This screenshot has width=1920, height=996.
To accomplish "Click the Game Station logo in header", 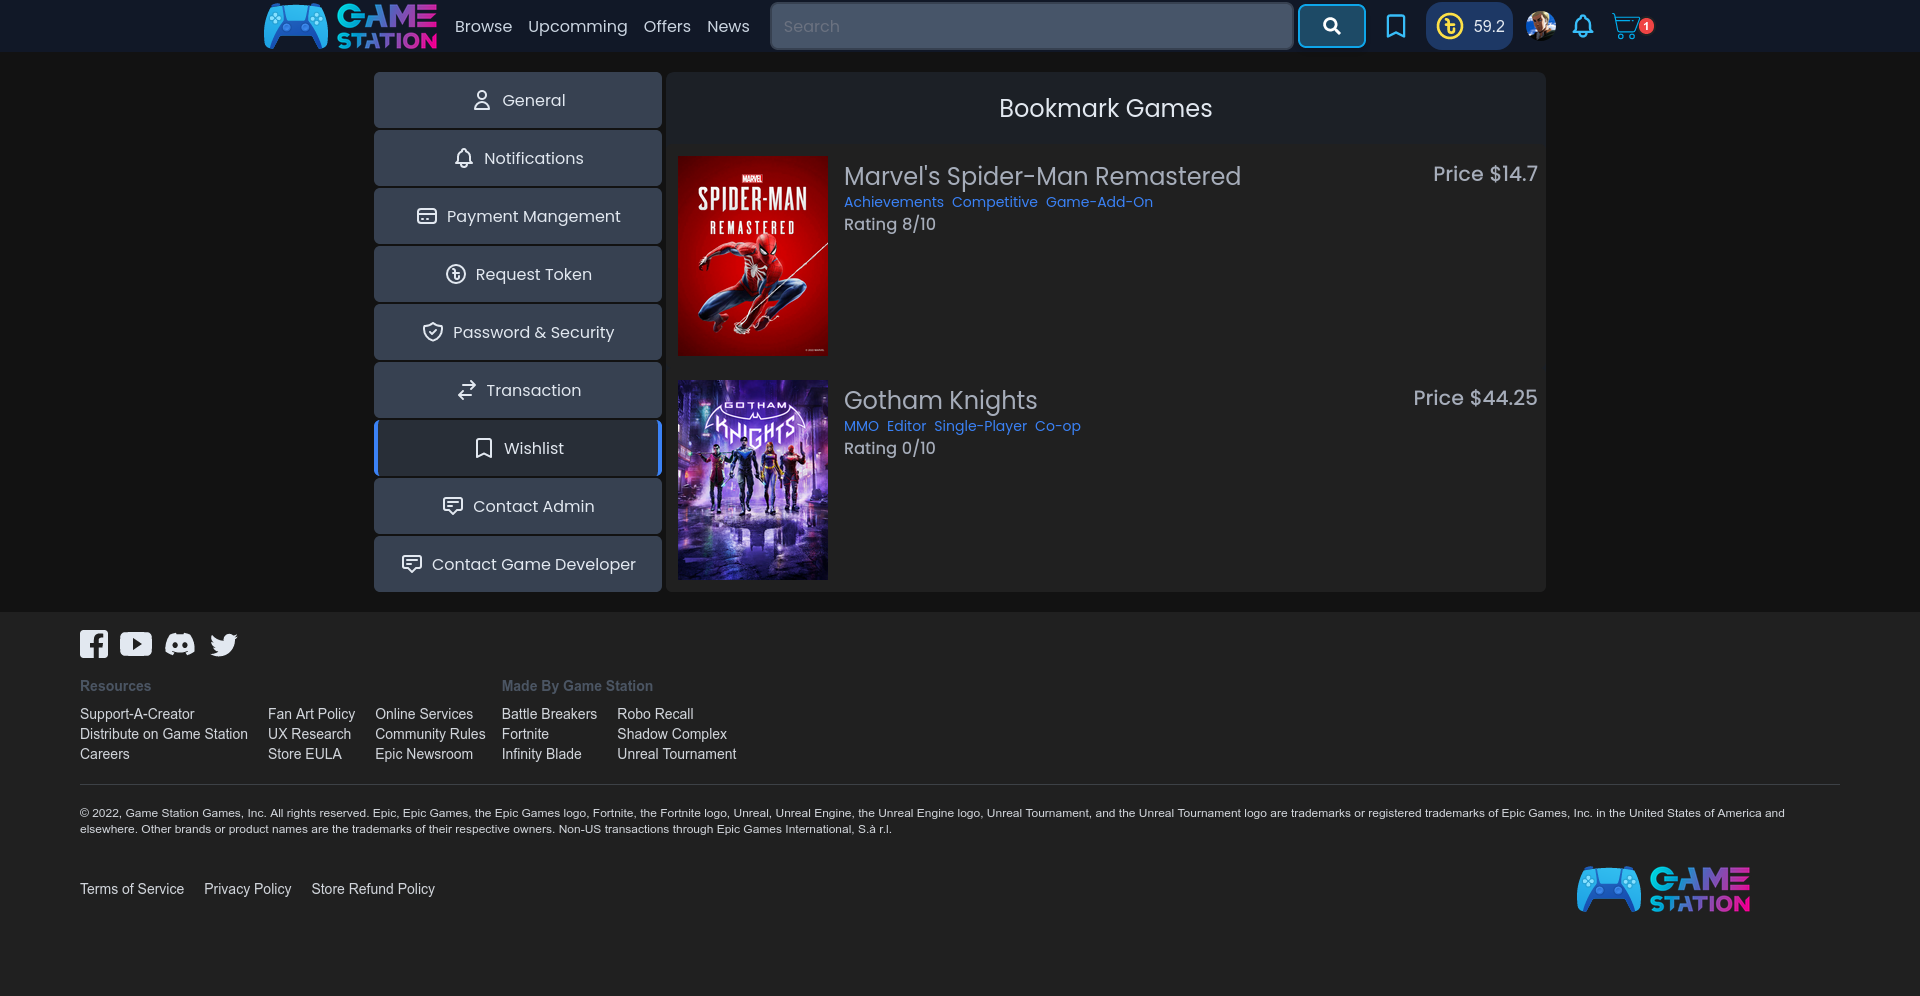I will pos(350,26).
